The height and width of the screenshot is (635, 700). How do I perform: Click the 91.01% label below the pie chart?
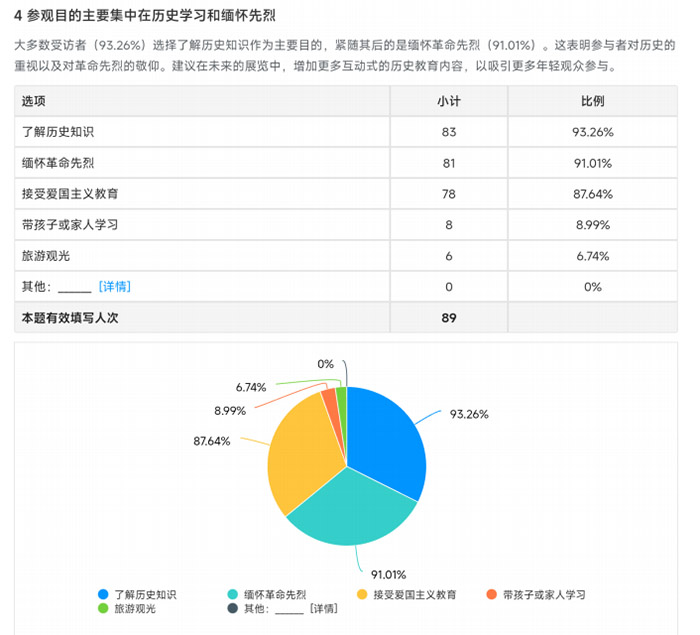tap(388, 574)
